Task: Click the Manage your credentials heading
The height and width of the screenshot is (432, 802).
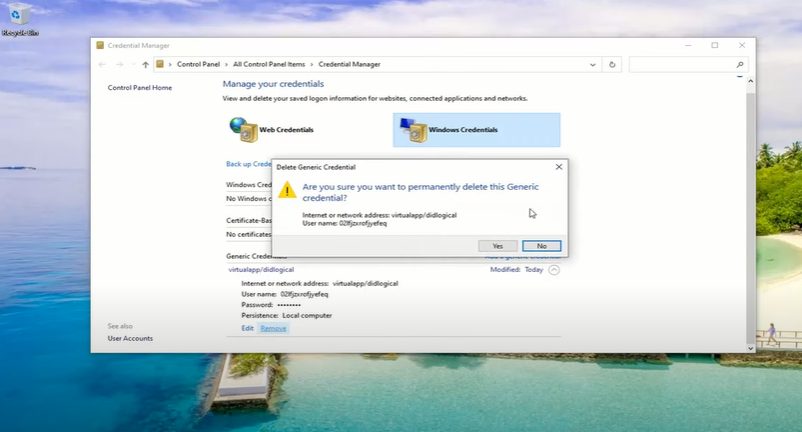Action: (x=273, y=84)
